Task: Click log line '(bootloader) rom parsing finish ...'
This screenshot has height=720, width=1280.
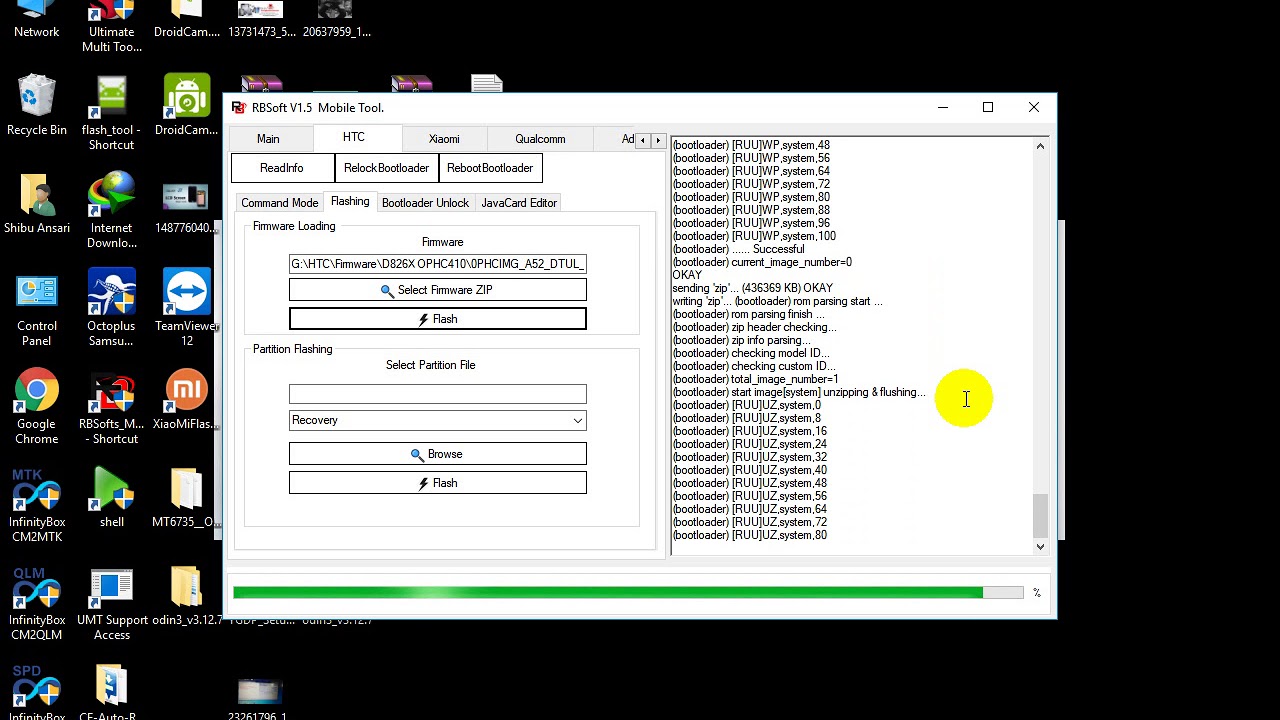Action: click(748, 314)
